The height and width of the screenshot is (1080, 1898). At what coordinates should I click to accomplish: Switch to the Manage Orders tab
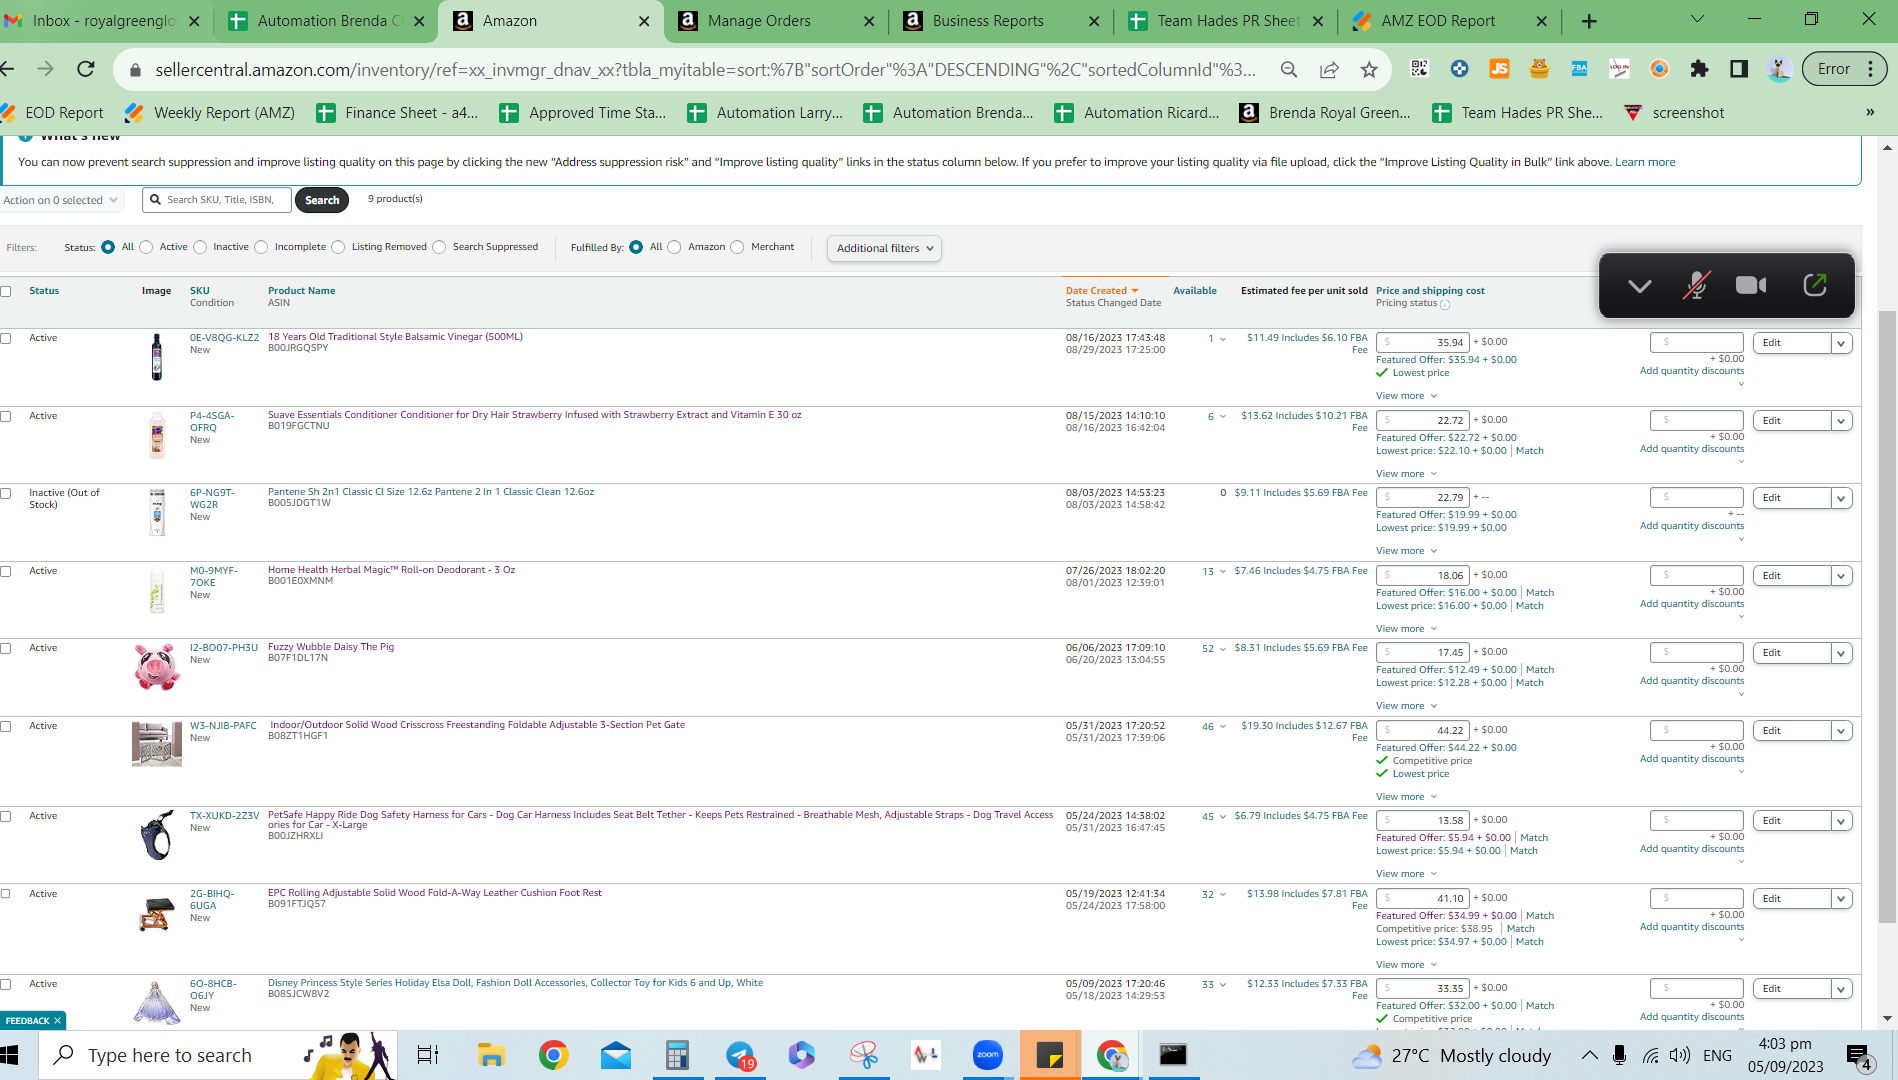pyautogui.click(x=774, y=21)
